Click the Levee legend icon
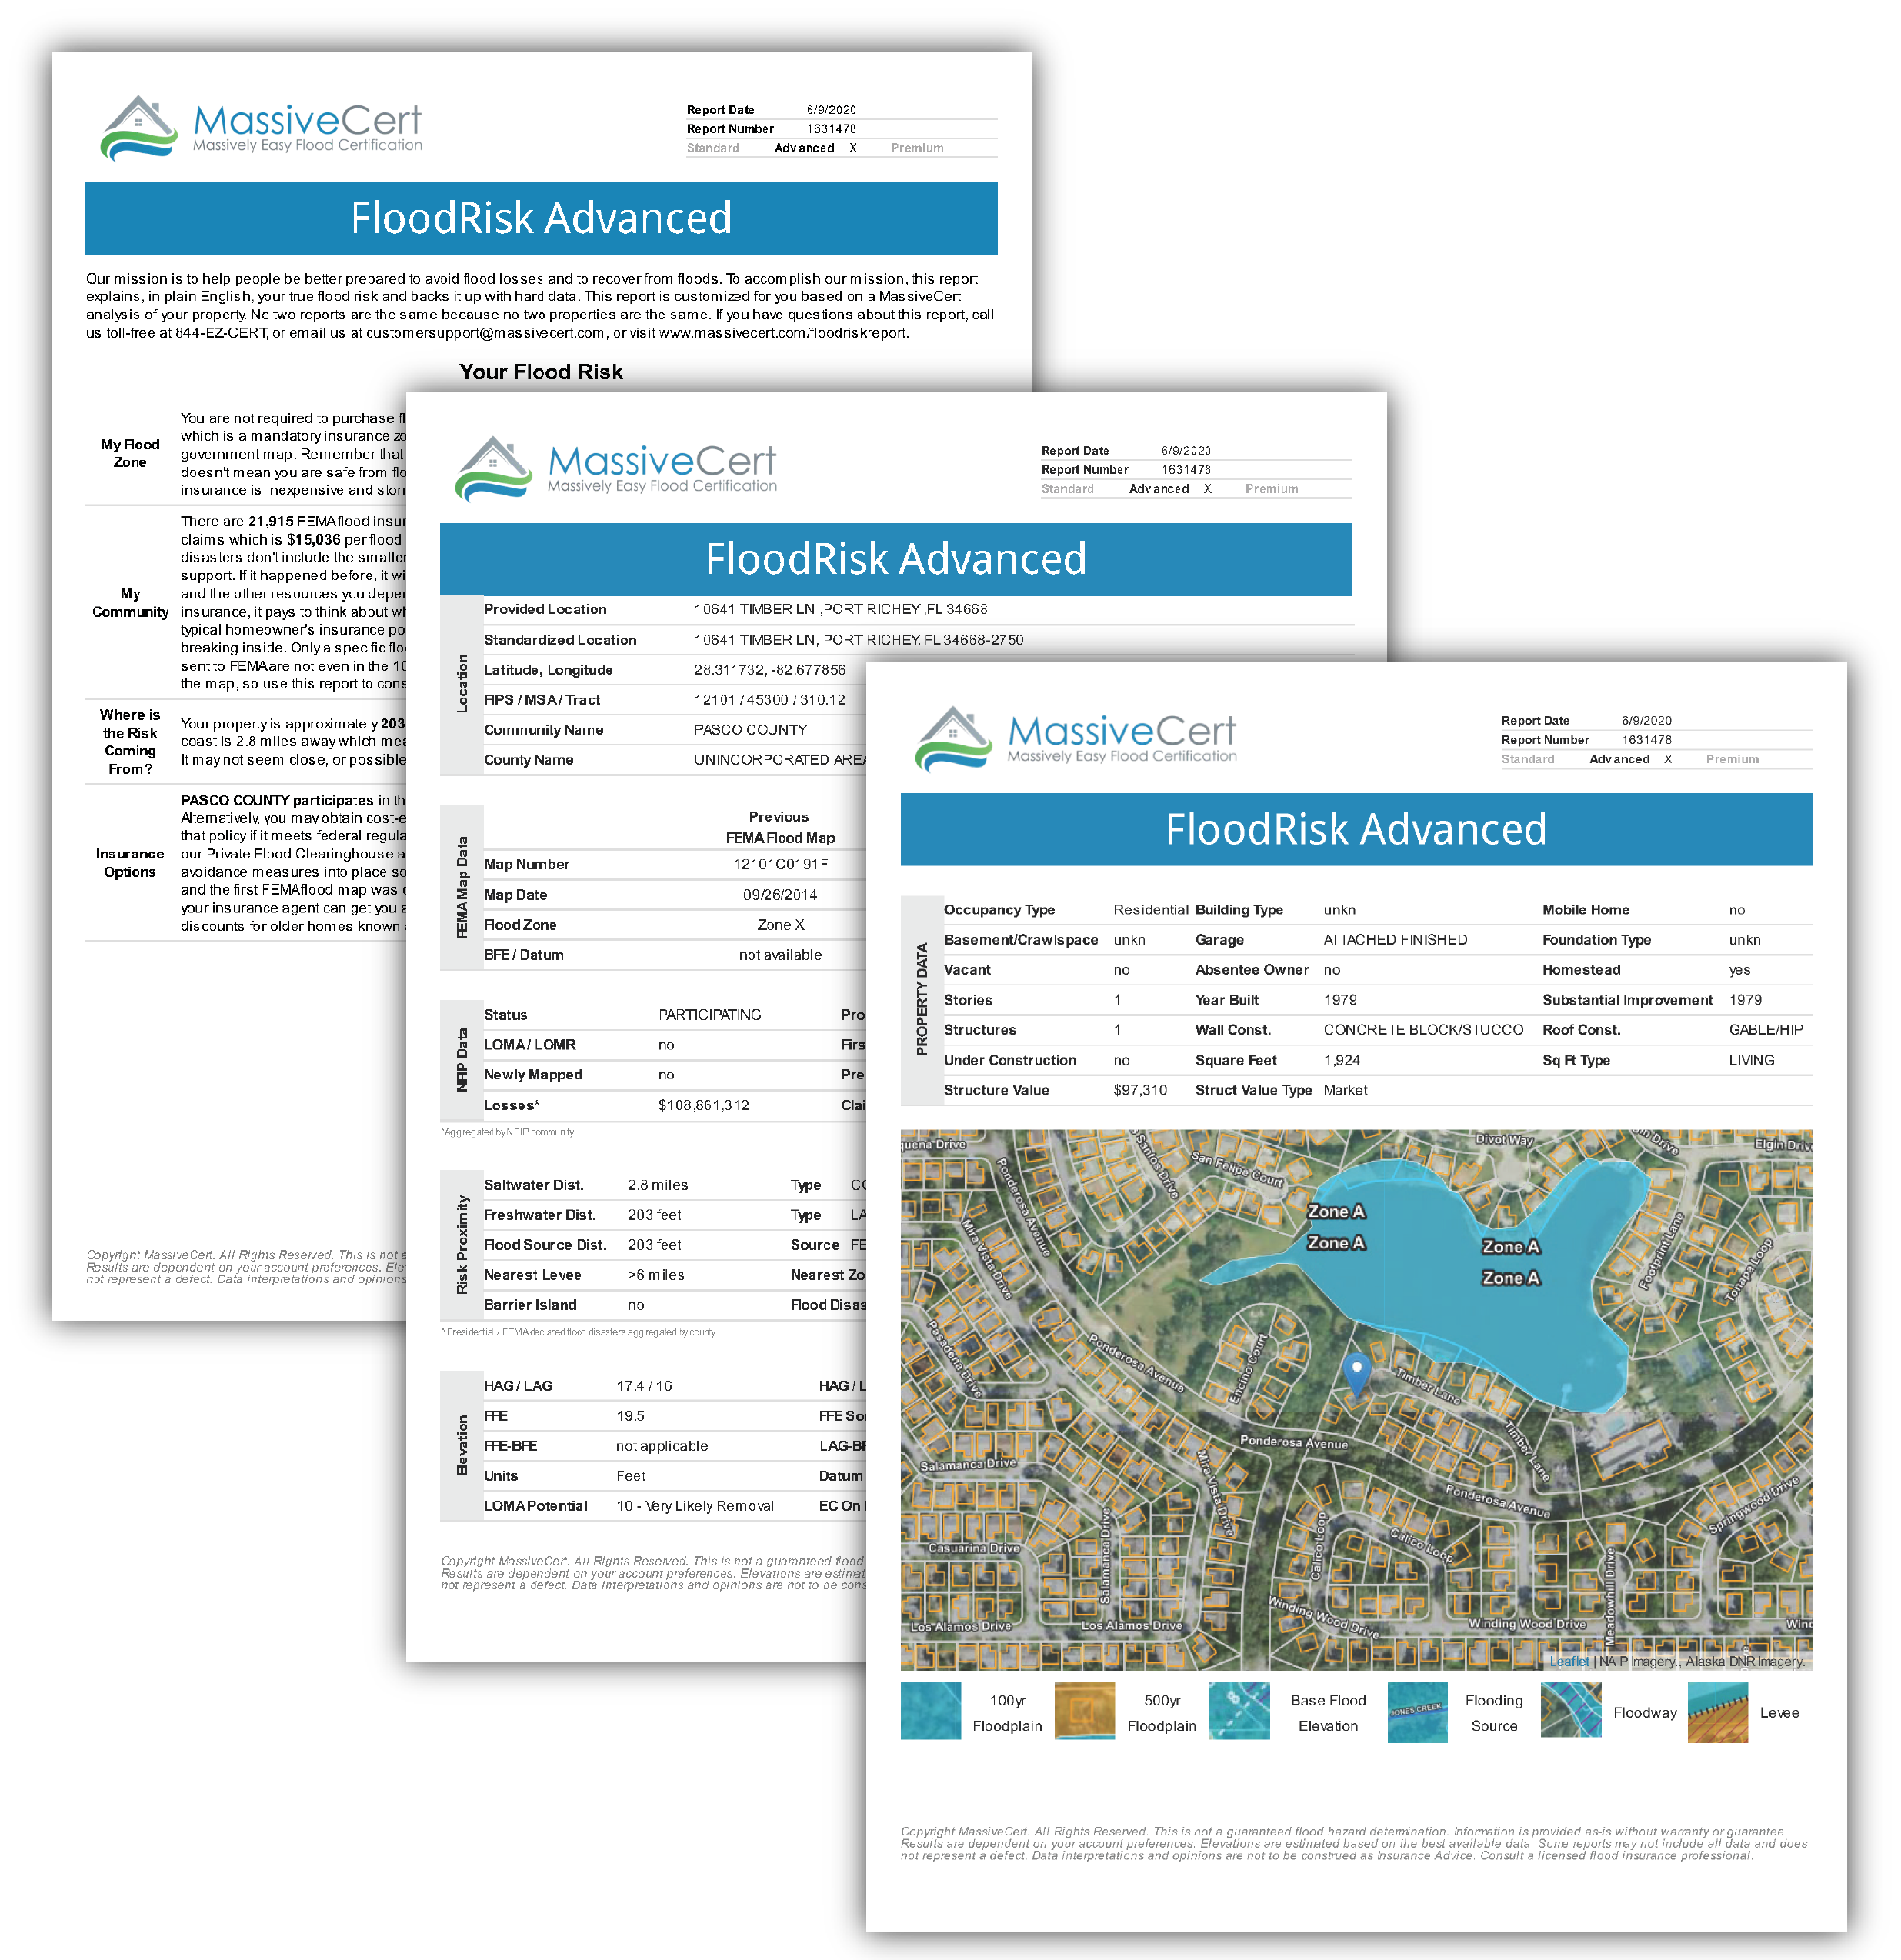This screenshot has height=1960, width=1901. coord(1718,1713)
